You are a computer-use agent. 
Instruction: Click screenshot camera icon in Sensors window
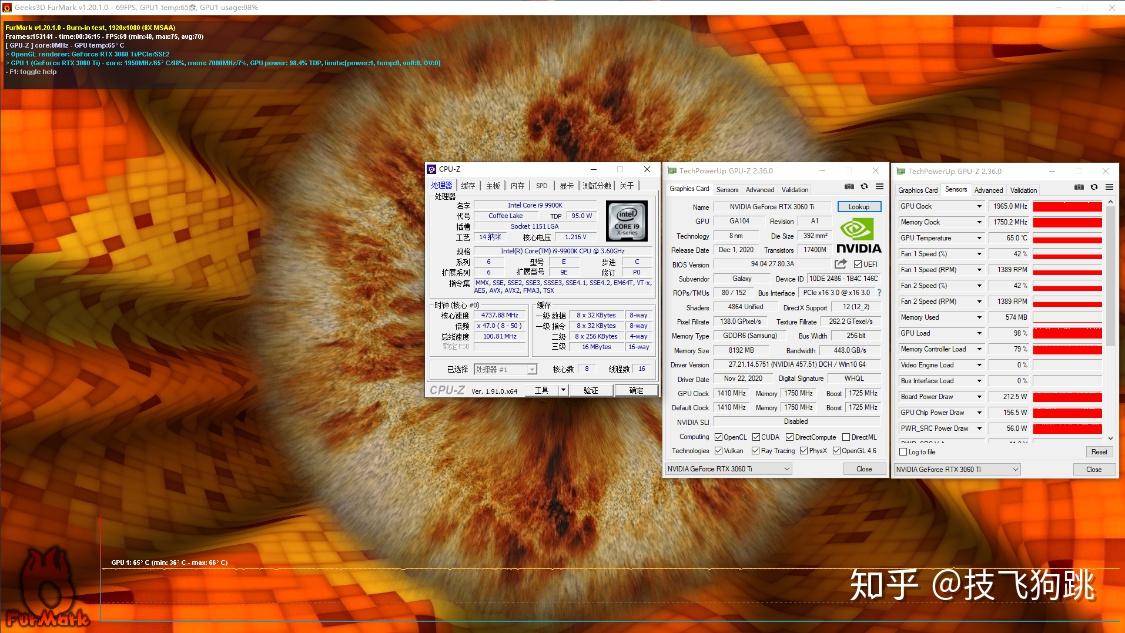click(1079, 187)
